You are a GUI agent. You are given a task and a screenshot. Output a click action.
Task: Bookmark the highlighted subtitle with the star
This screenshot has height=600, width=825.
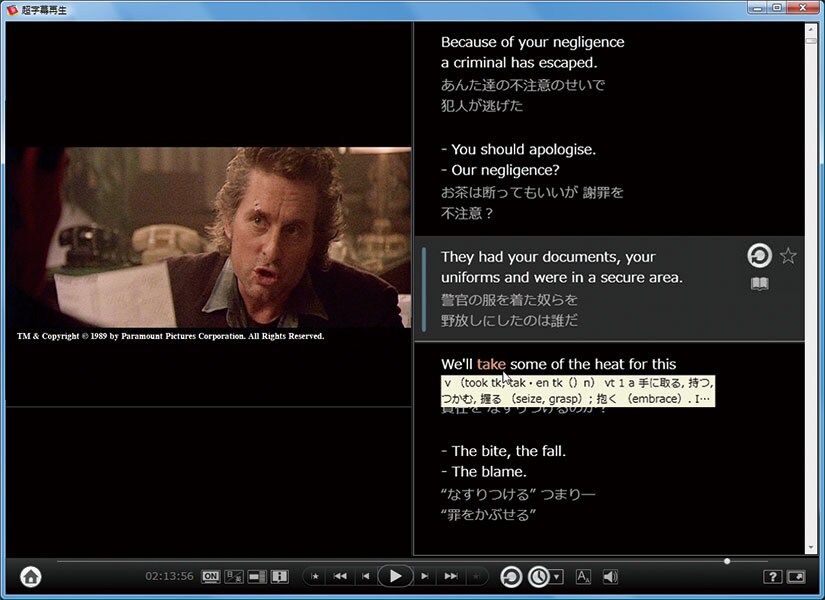788,256
